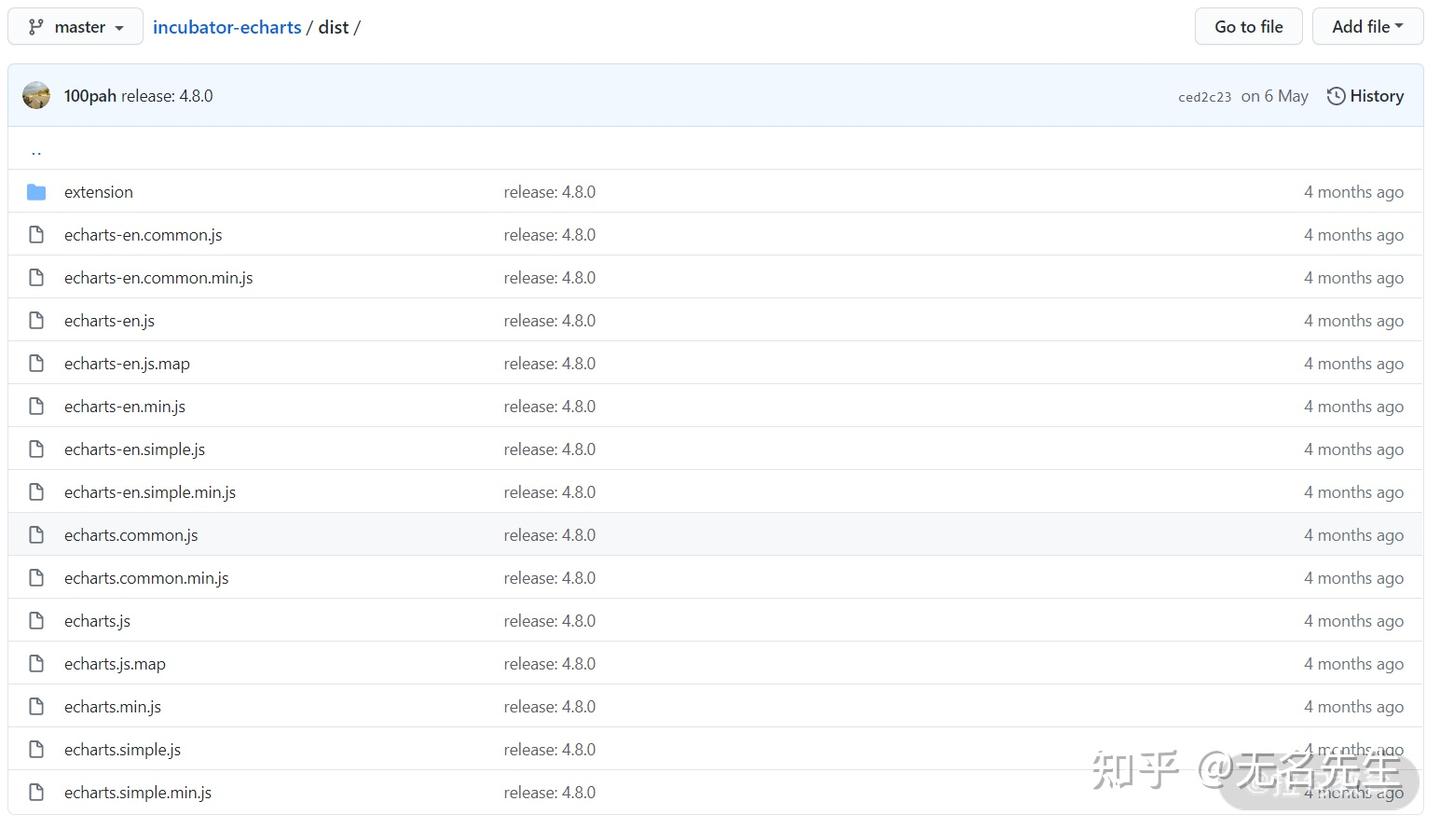Open file echarts-en.simple.min.js
Image resolution: width=1440 pixels, height=829 pixels.
150,493
